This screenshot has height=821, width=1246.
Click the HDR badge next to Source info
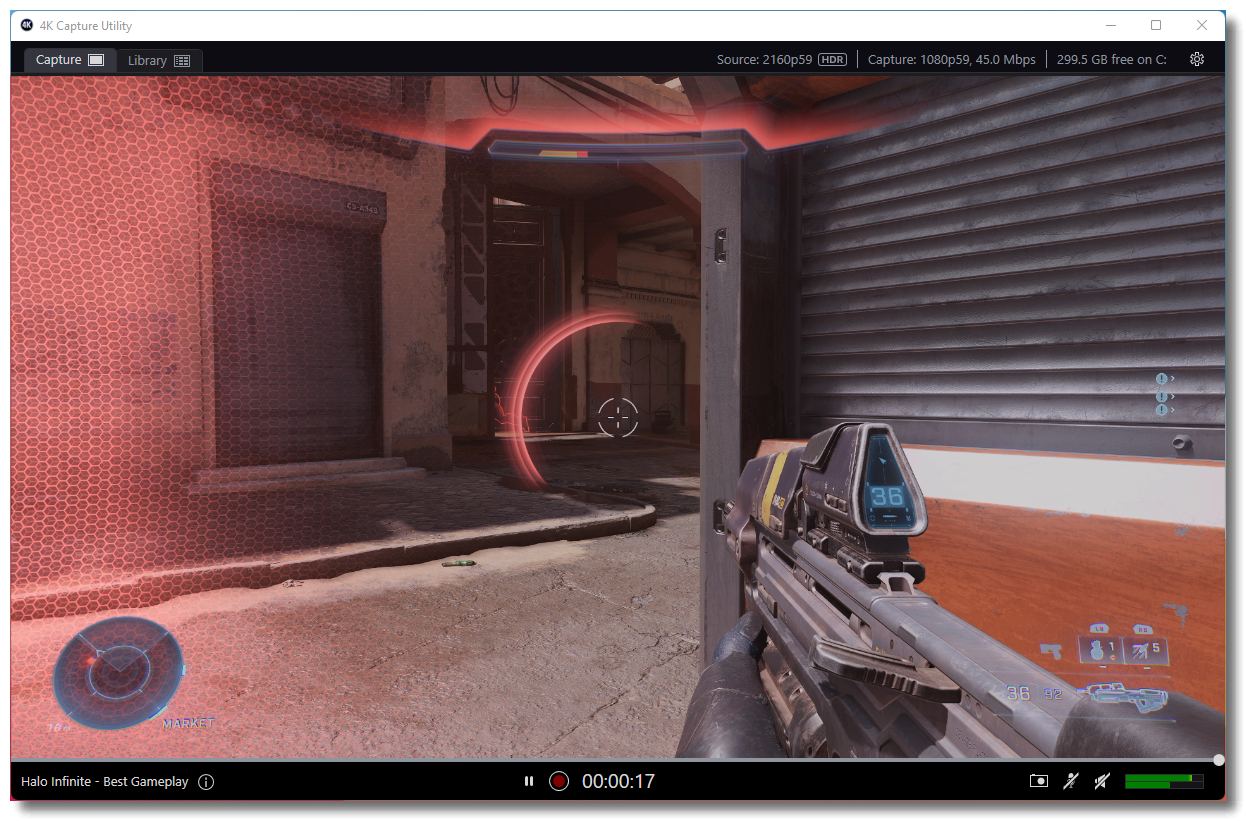coord(835,59)
